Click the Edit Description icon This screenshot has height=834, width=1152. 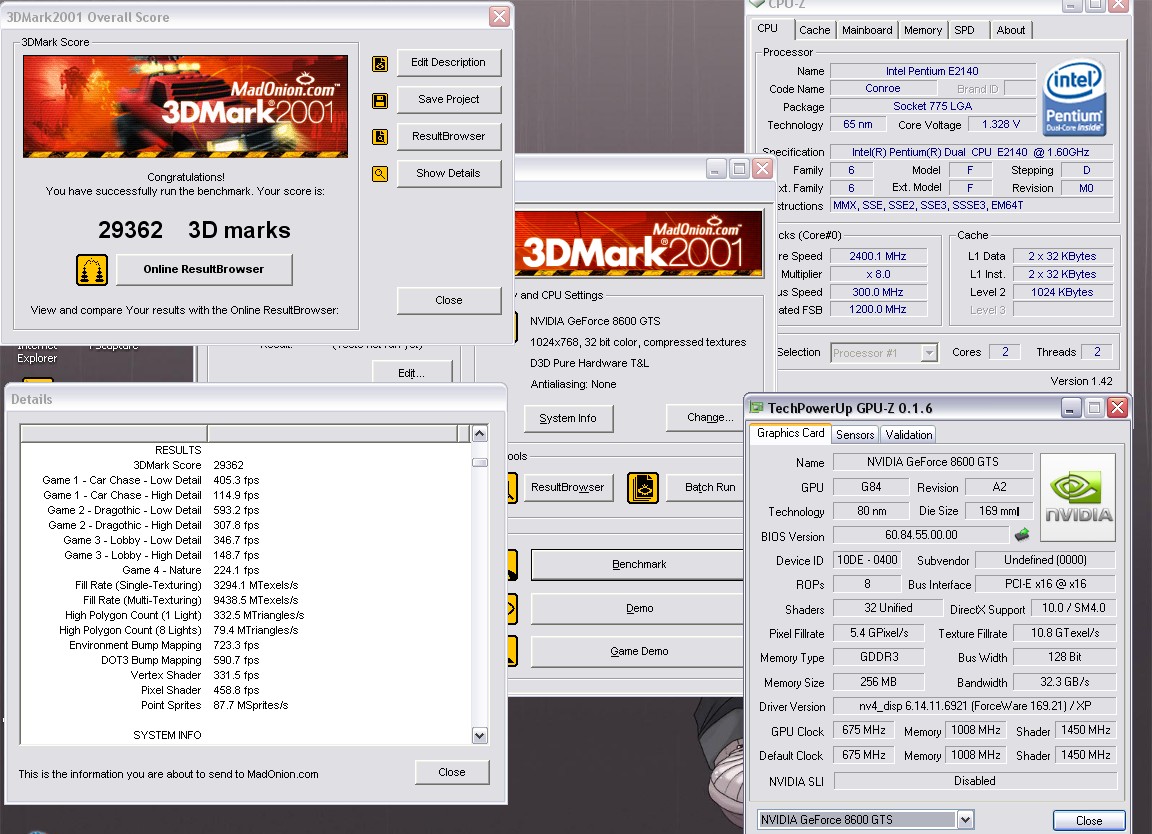[380, 64]
